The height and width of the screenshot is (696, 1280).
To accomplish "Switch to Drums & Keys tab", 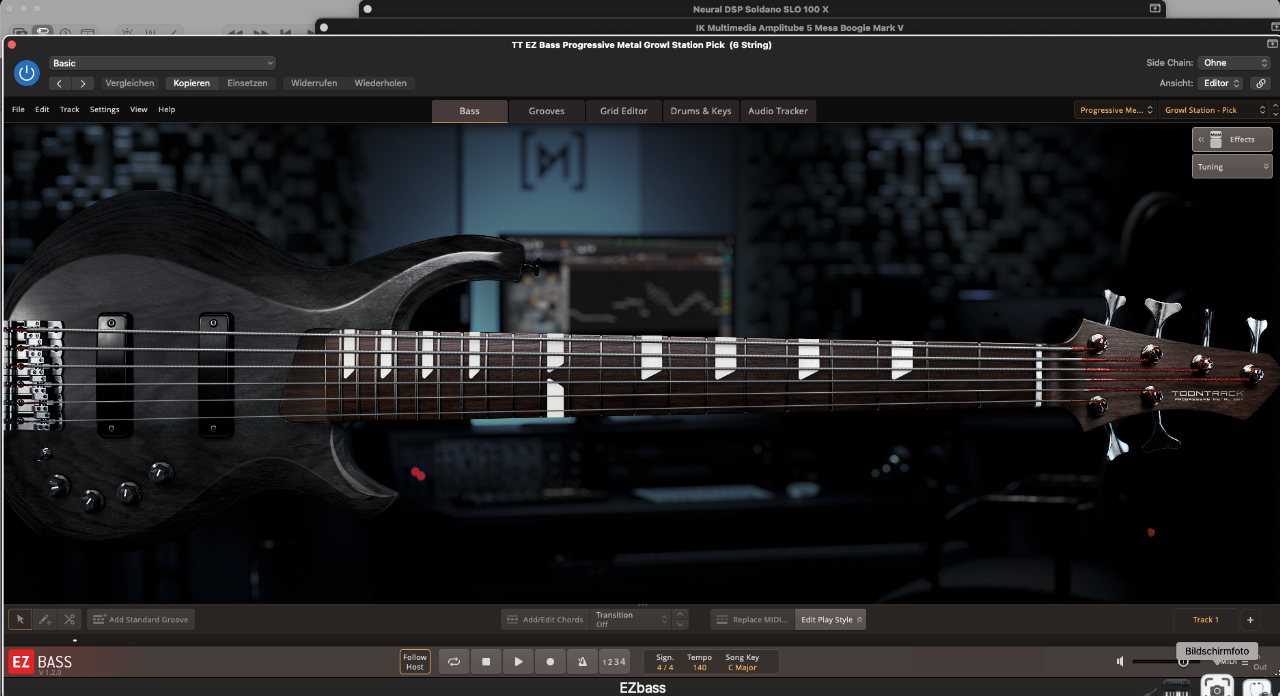I will (x=701, y=111).
